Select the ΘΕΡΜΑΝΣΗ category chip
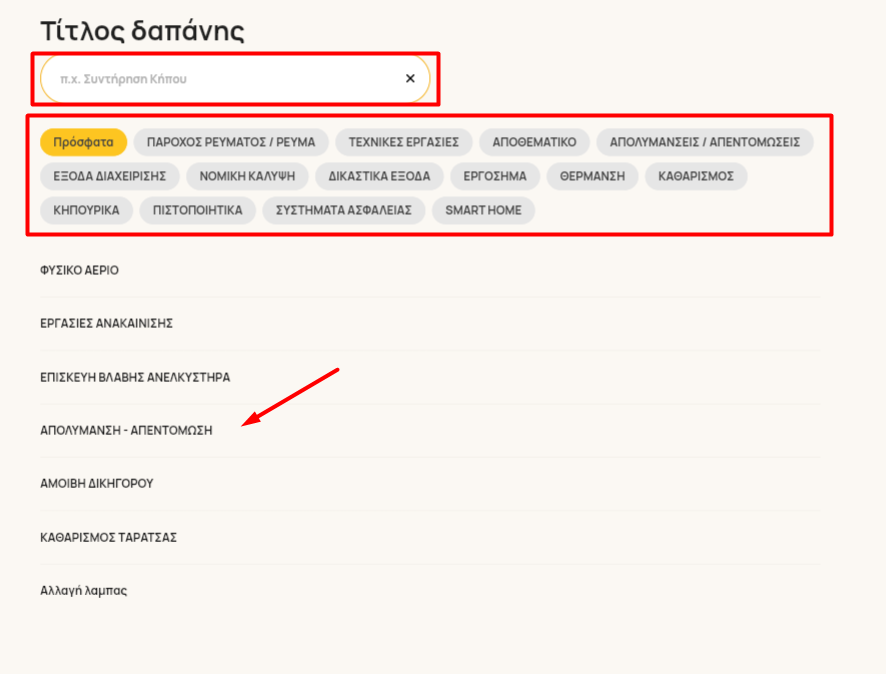 (x=592, y=176)
